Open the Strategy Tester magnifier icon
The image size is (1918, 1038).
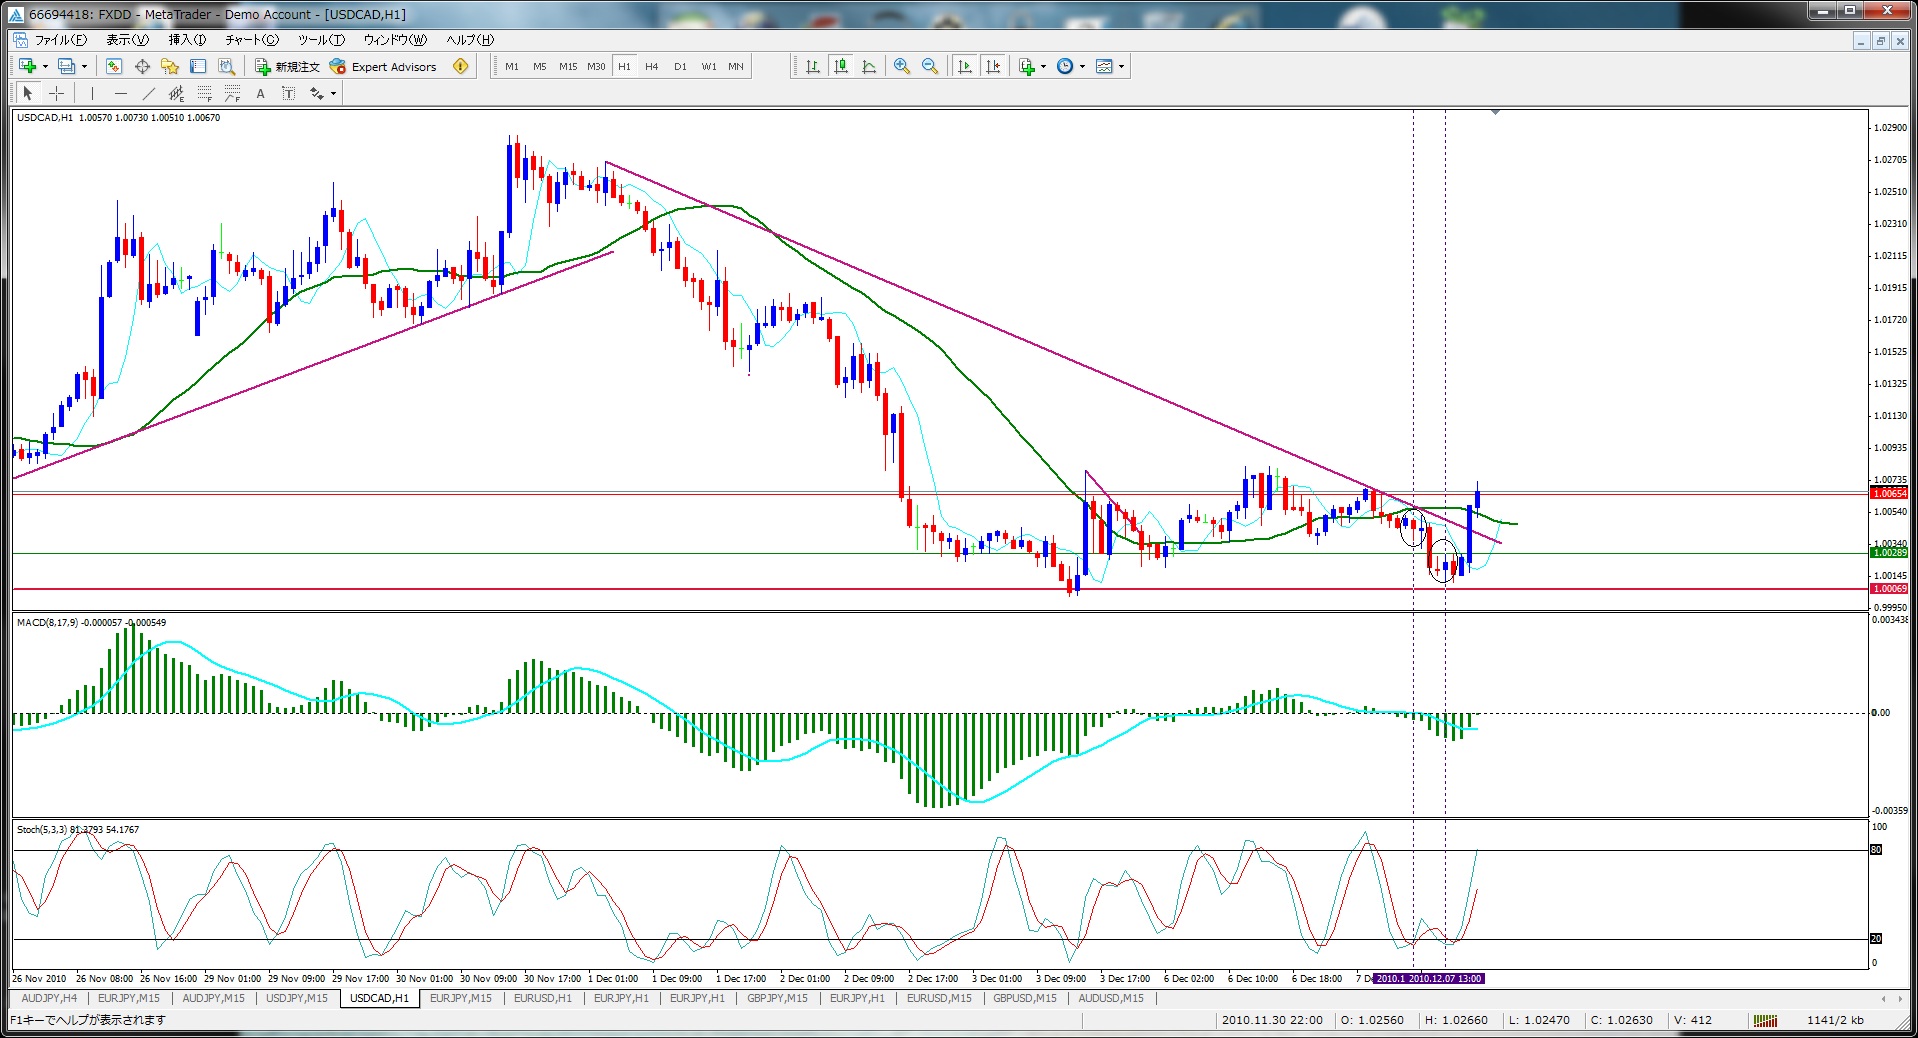(x=226, y=67)
